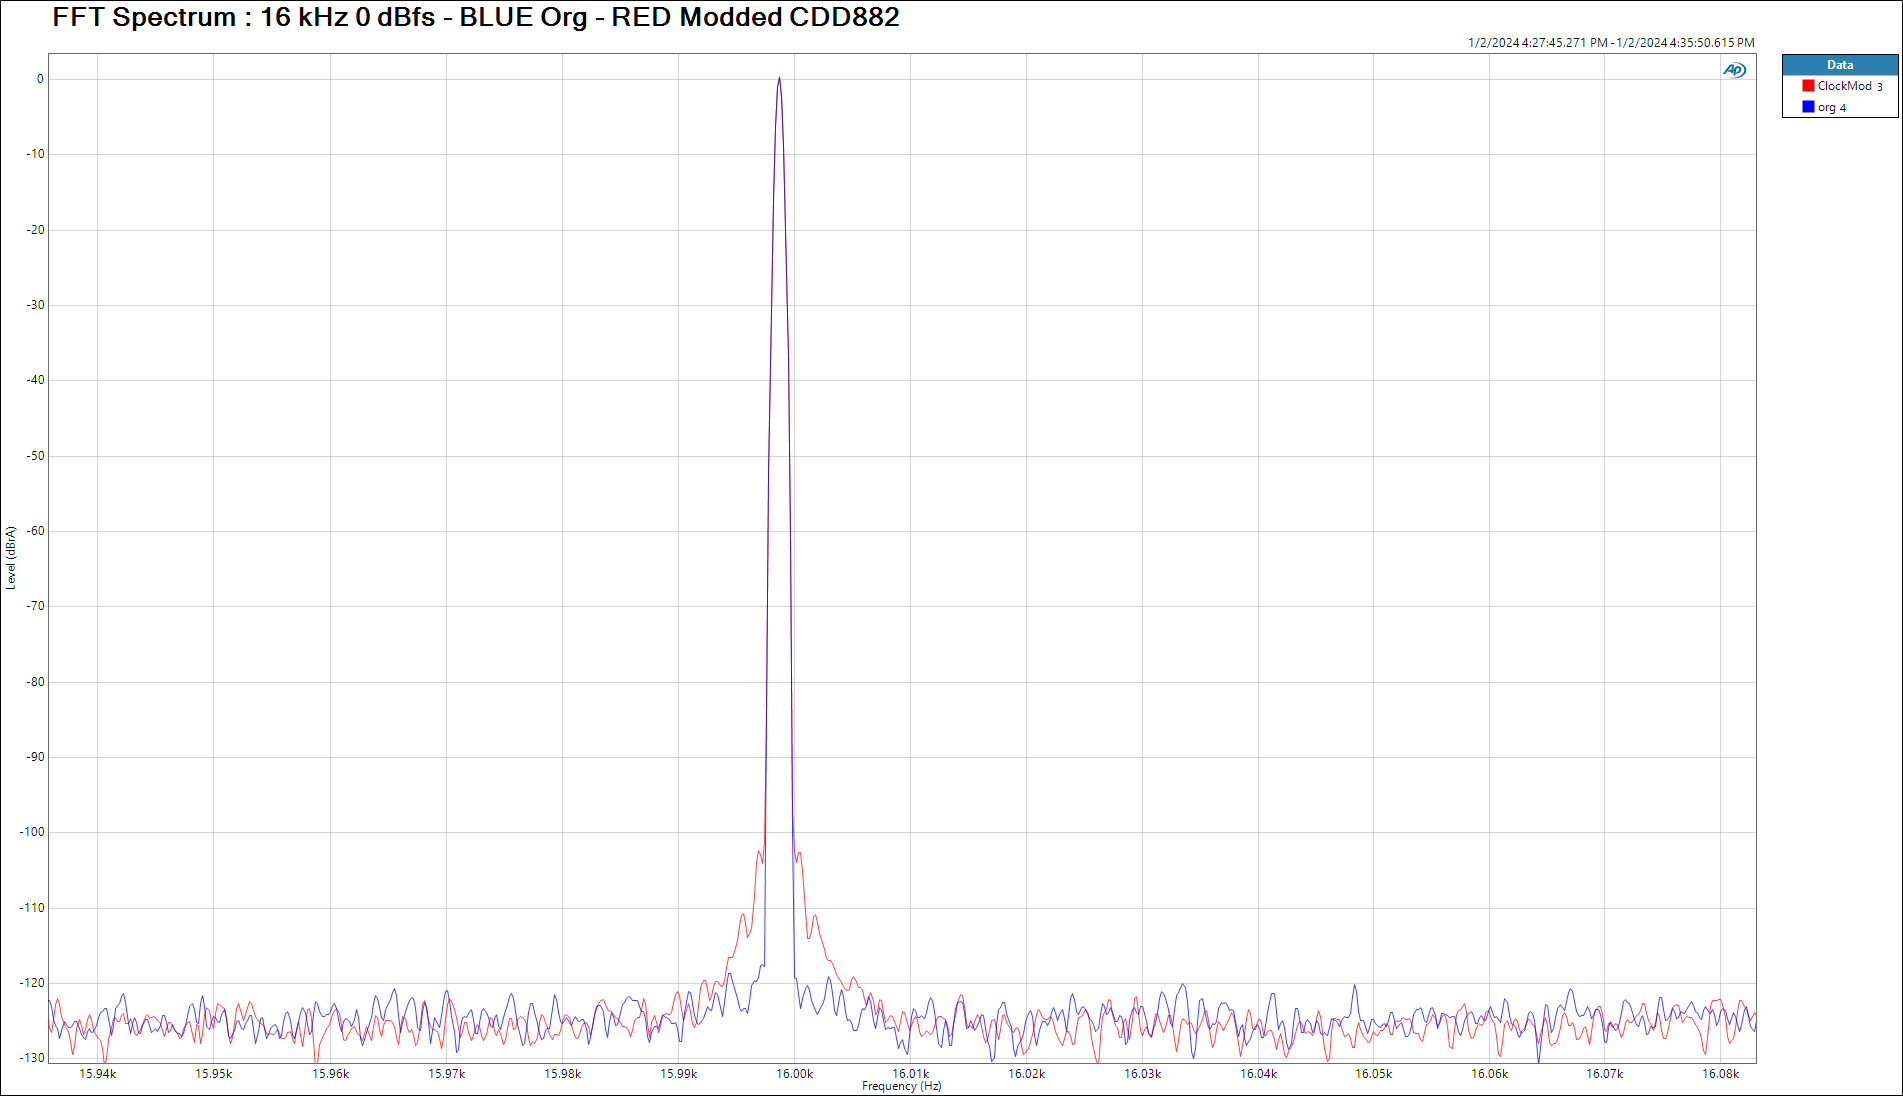Click the -60 tick label on the Y axis

tap(35, 531)
